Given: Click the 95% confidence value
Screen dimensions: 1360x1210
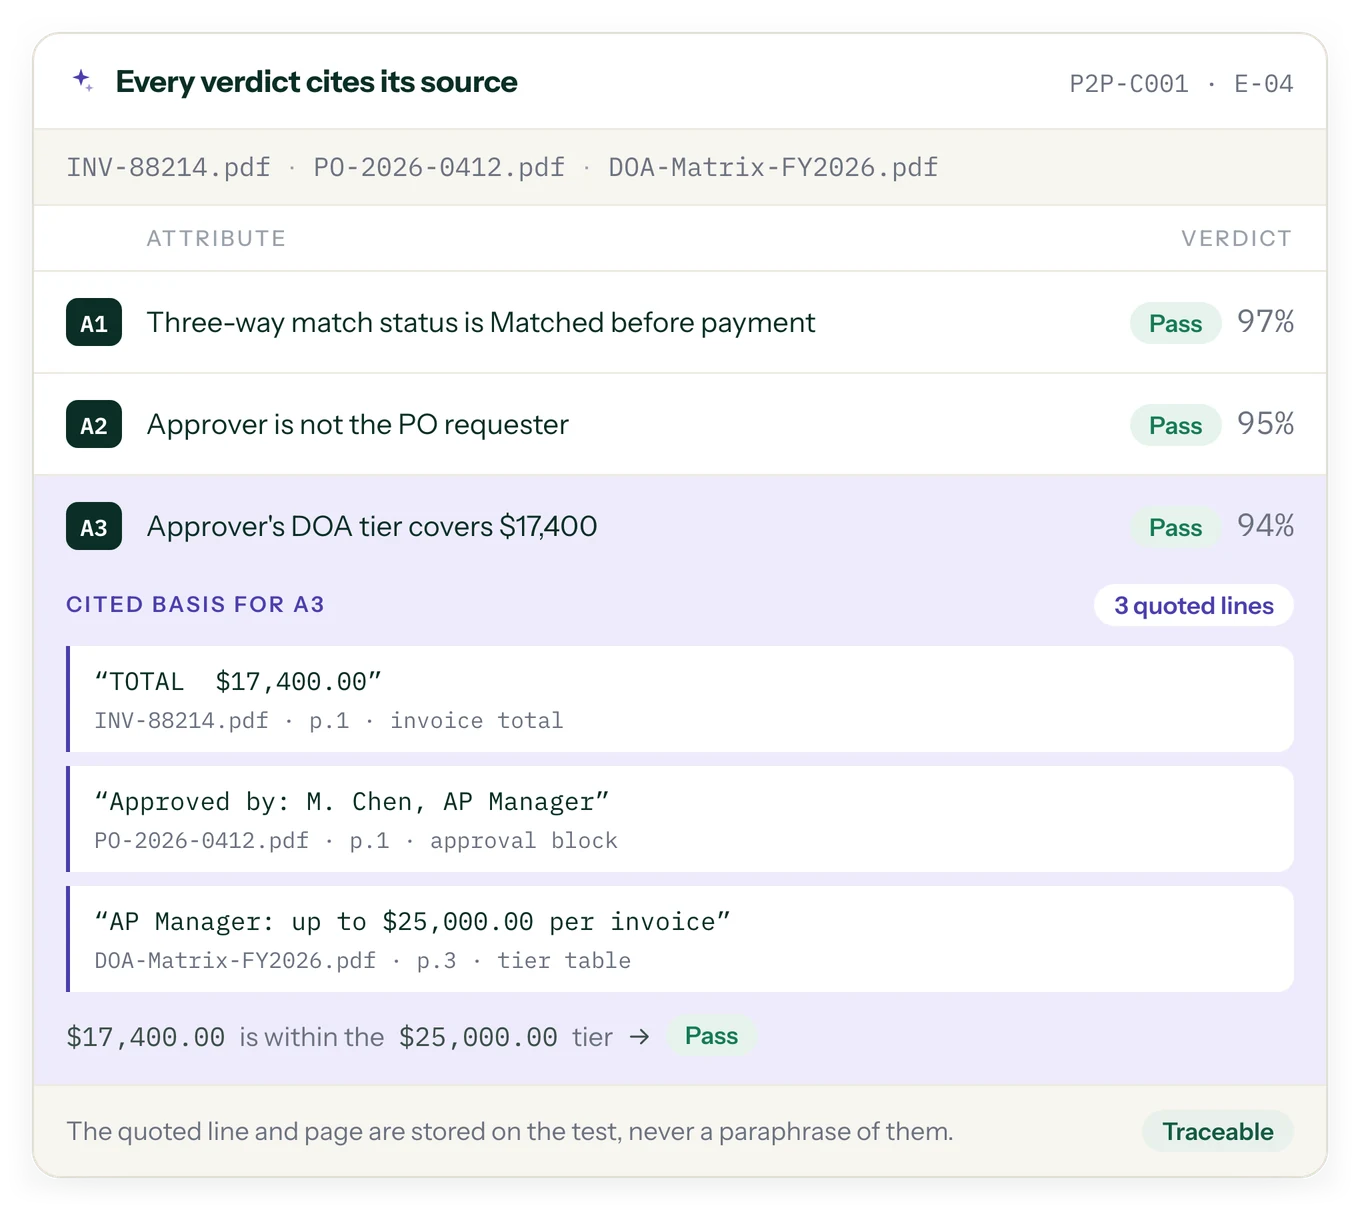Looking at the screenshot, I should pos(1265,423).
